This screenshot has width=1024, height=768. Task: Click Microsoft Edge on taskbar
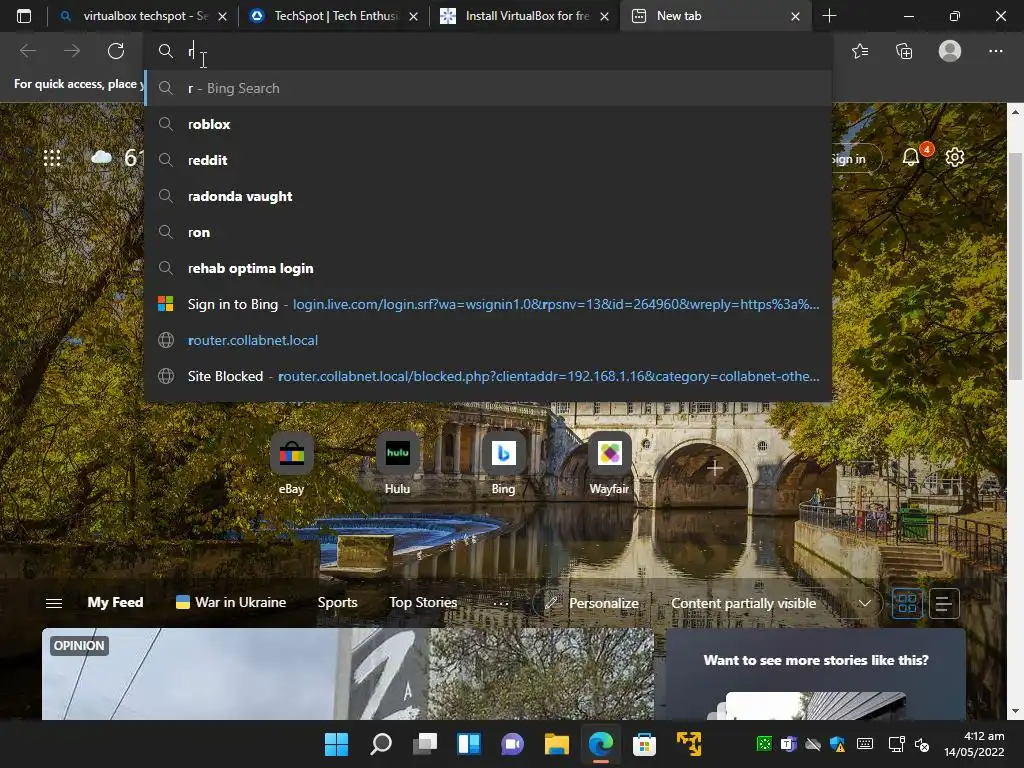tap(600, 743)
